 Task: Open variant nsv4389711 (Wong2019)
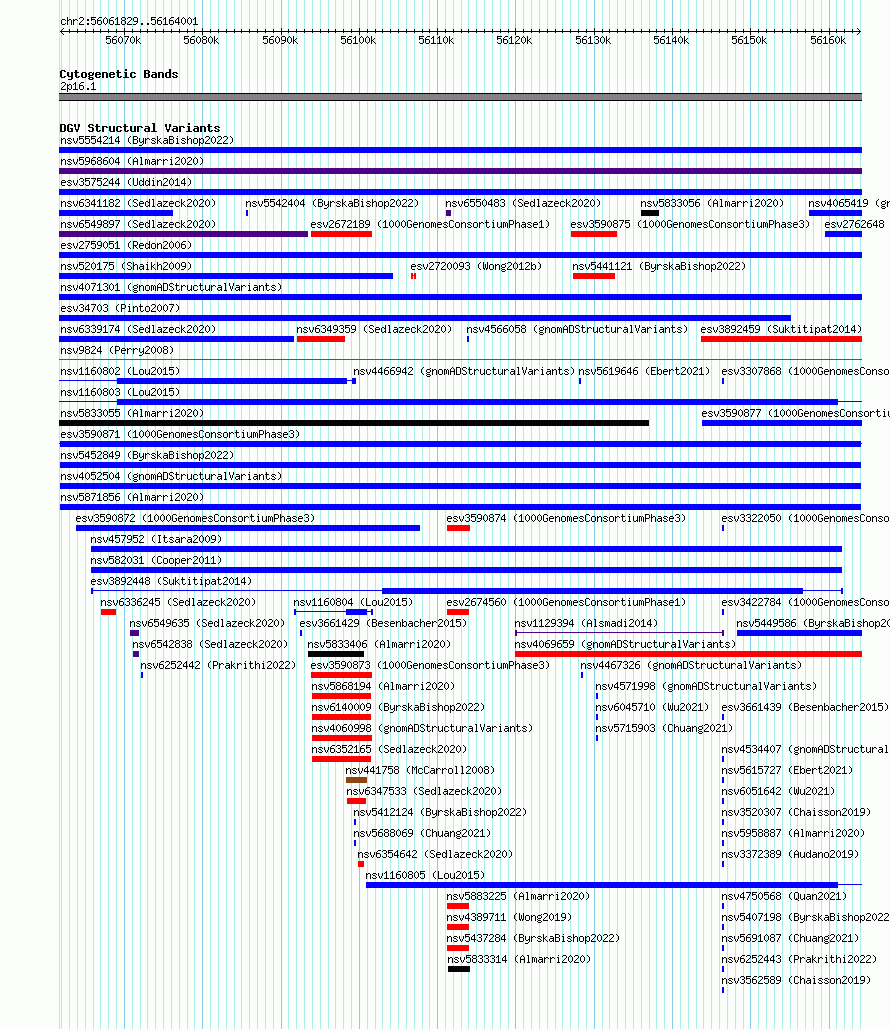(x=509, y=917)
